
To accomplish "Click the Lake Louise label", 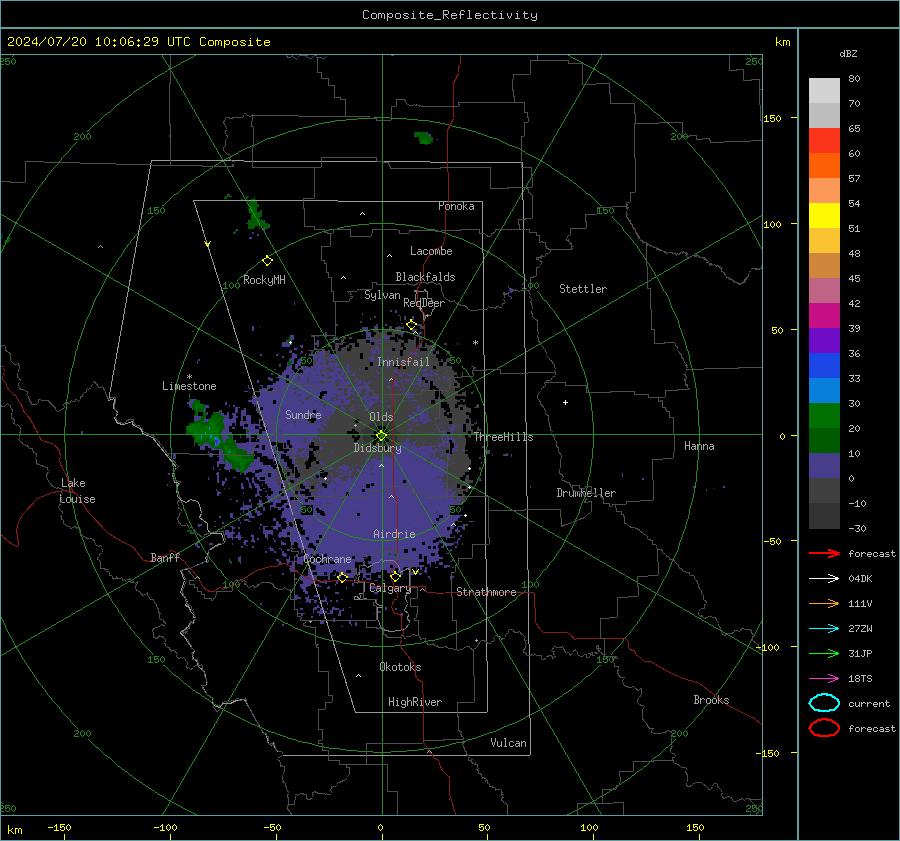I will click(77, 491).
